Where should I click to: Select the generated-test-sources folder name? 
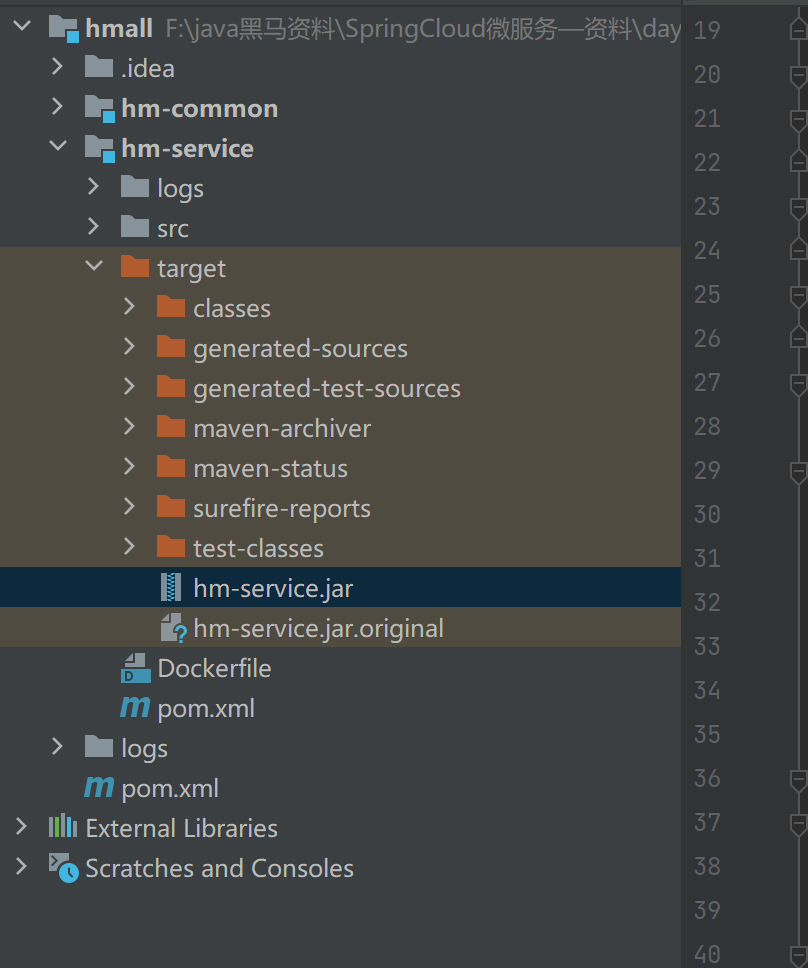(327, 389)
